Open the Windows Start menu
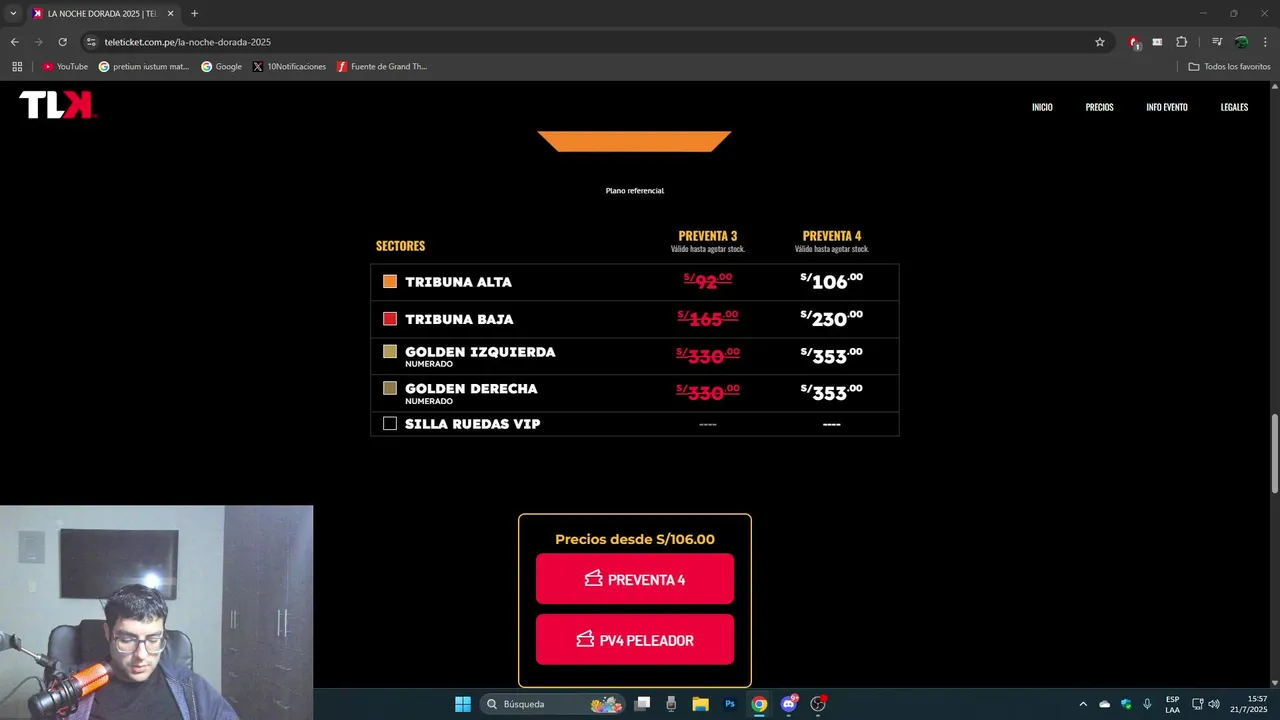The image size is (1280, 720). (462, 704)
